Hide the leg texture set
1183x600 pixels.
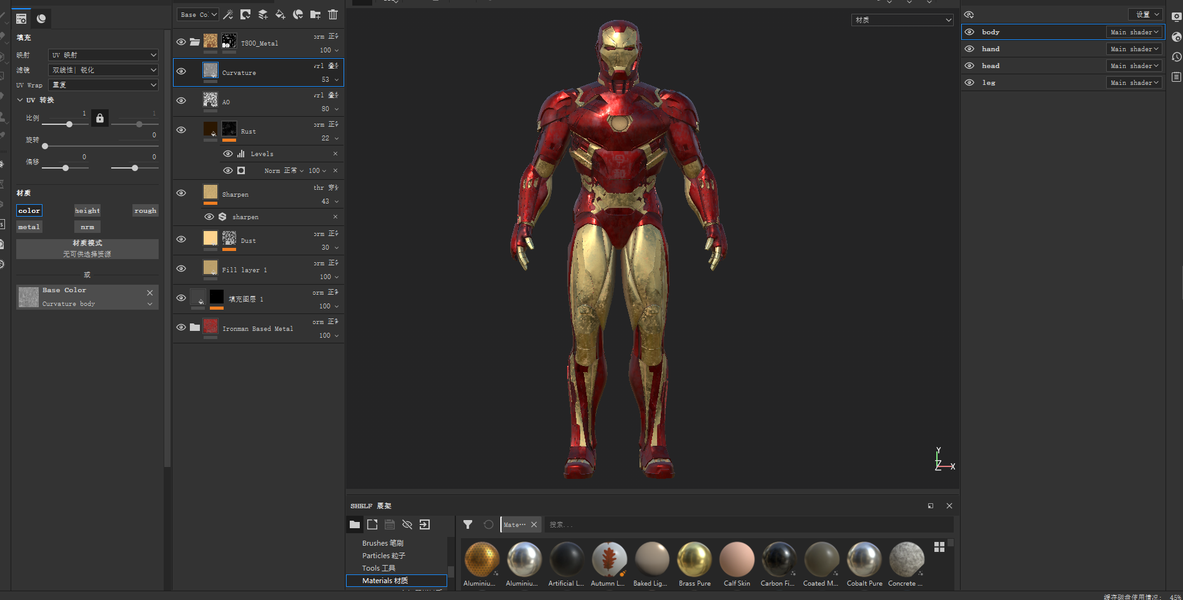click(969, 82)
